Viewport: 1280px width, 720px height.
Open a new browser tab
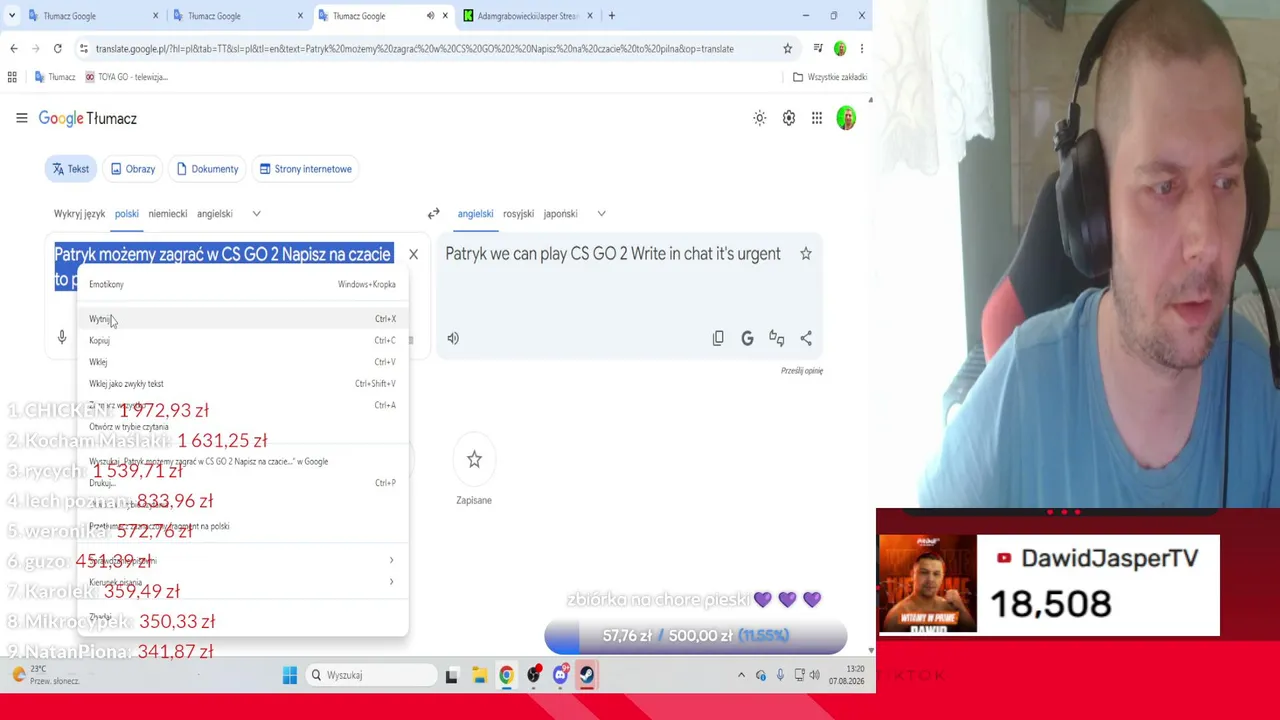click(x=612, y=16)
